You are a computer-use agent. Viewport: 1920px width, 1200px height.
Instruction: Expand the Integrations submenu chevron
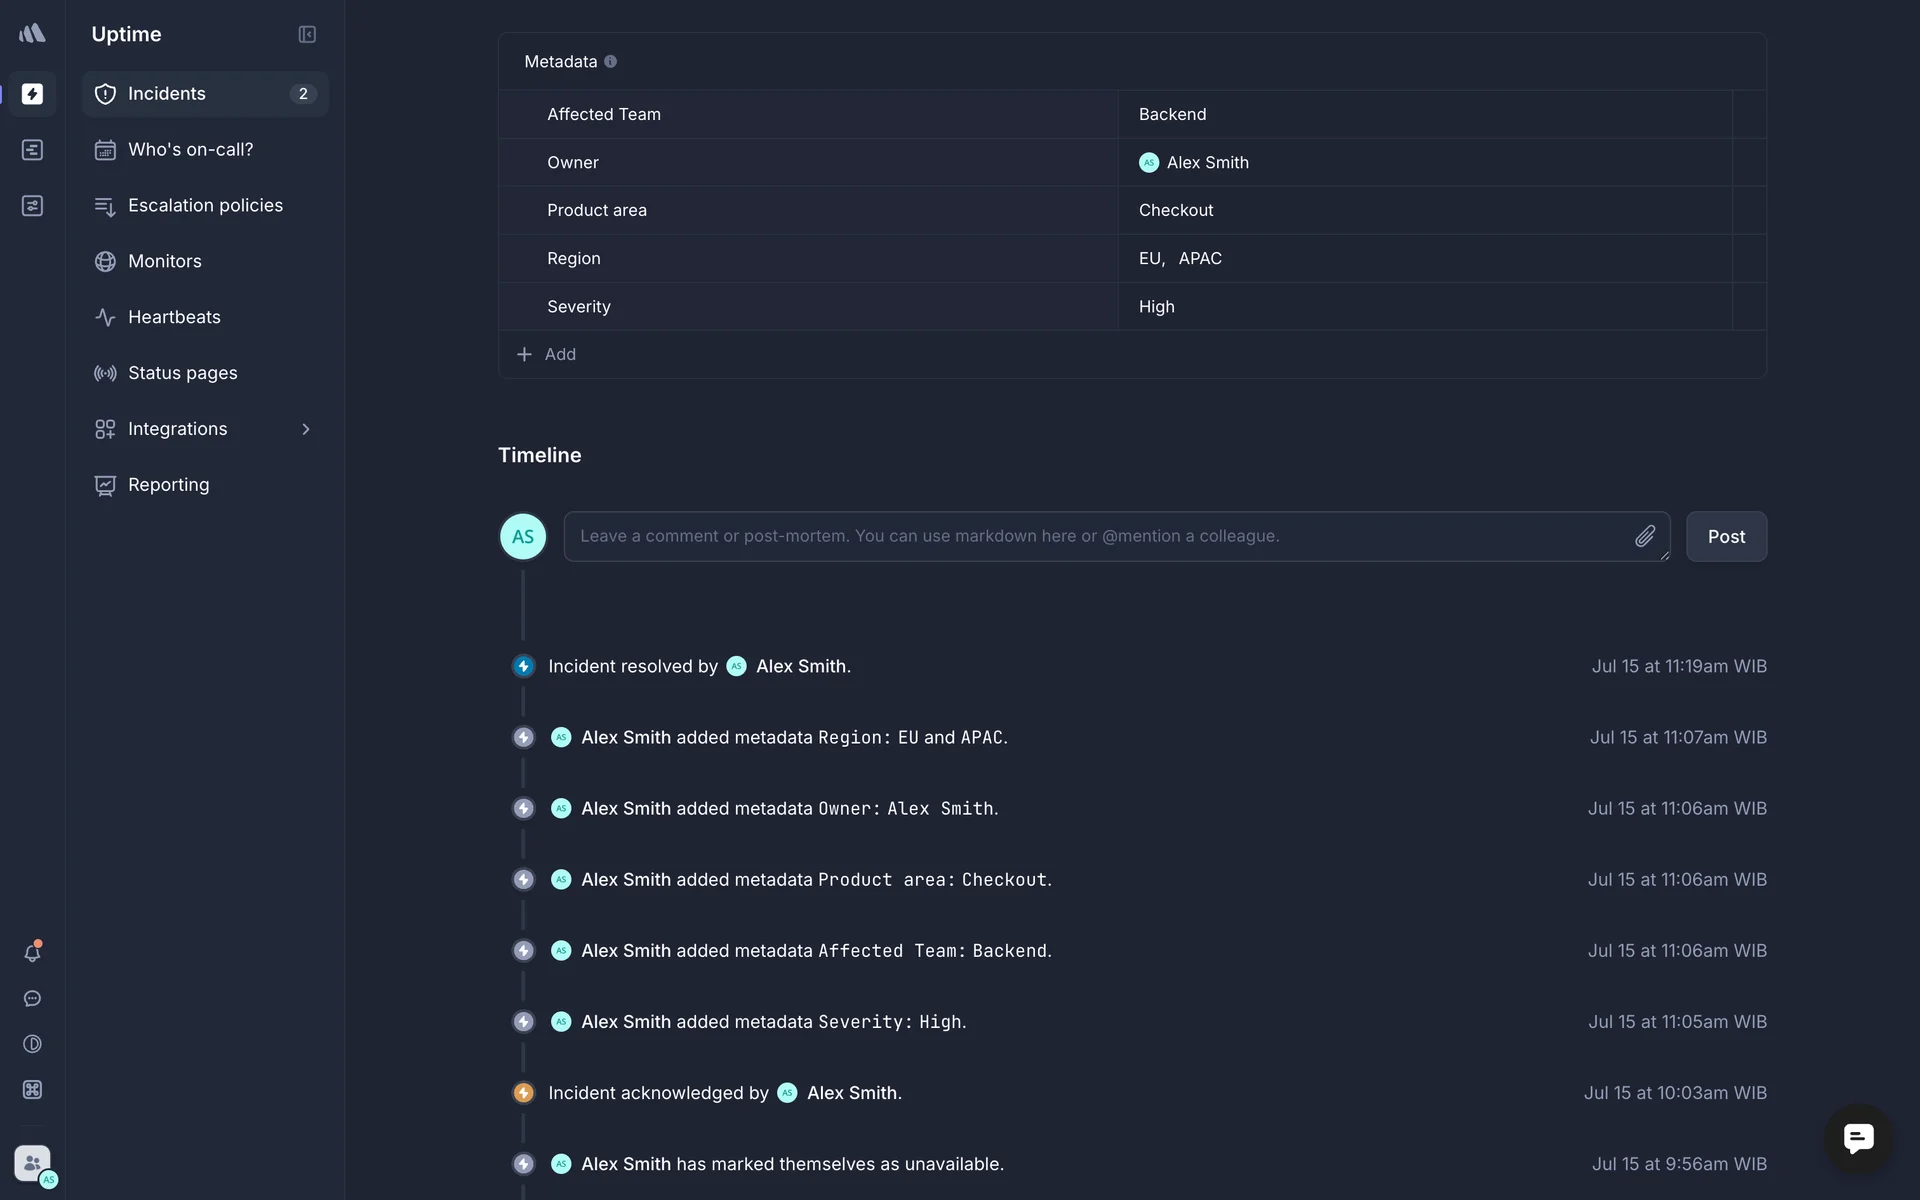tap(306, 429)
